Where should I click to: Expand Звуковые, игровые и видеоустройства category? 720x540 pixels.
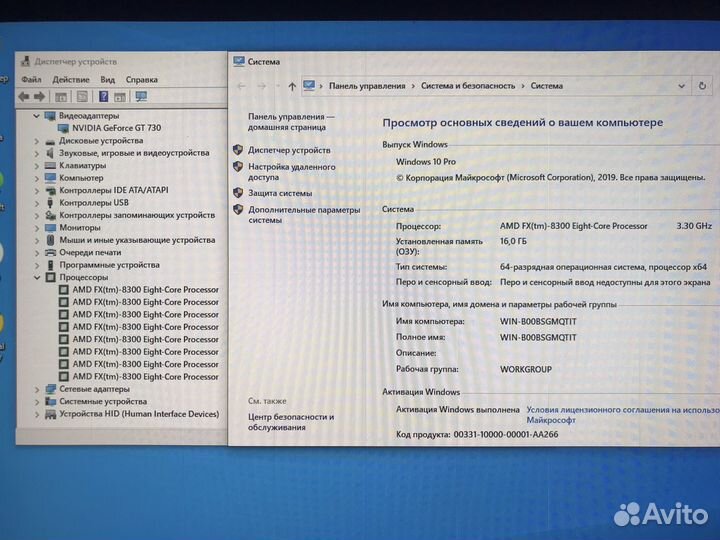(x=37, y=153)
